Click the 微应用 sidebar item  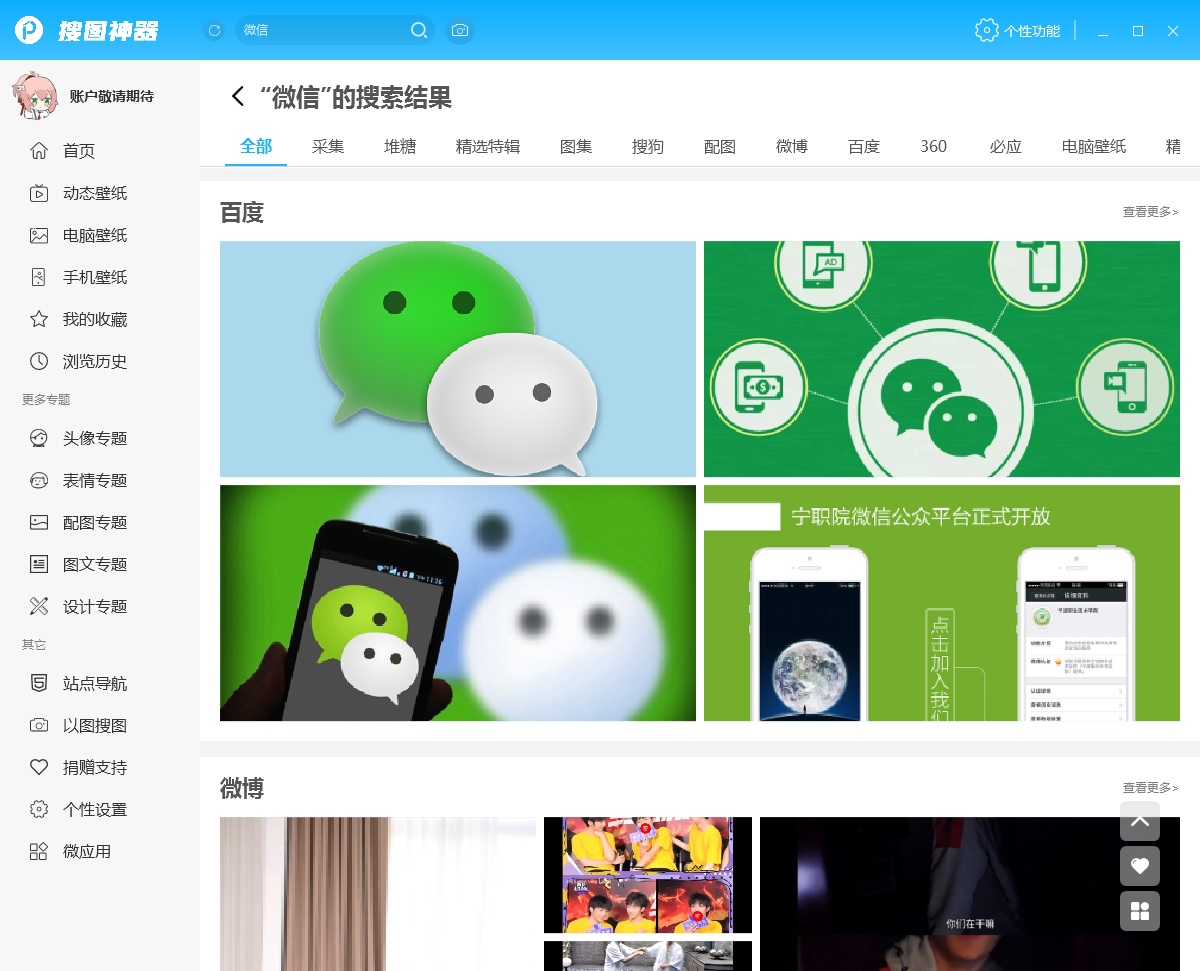click(x=86, y=851)
